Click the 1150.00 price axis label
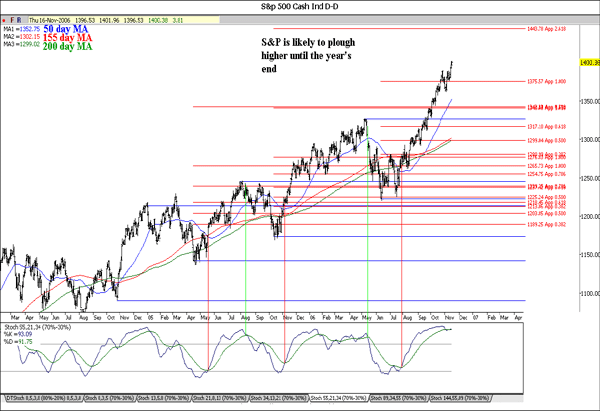600x411 pixels. (x=591, y=255)
